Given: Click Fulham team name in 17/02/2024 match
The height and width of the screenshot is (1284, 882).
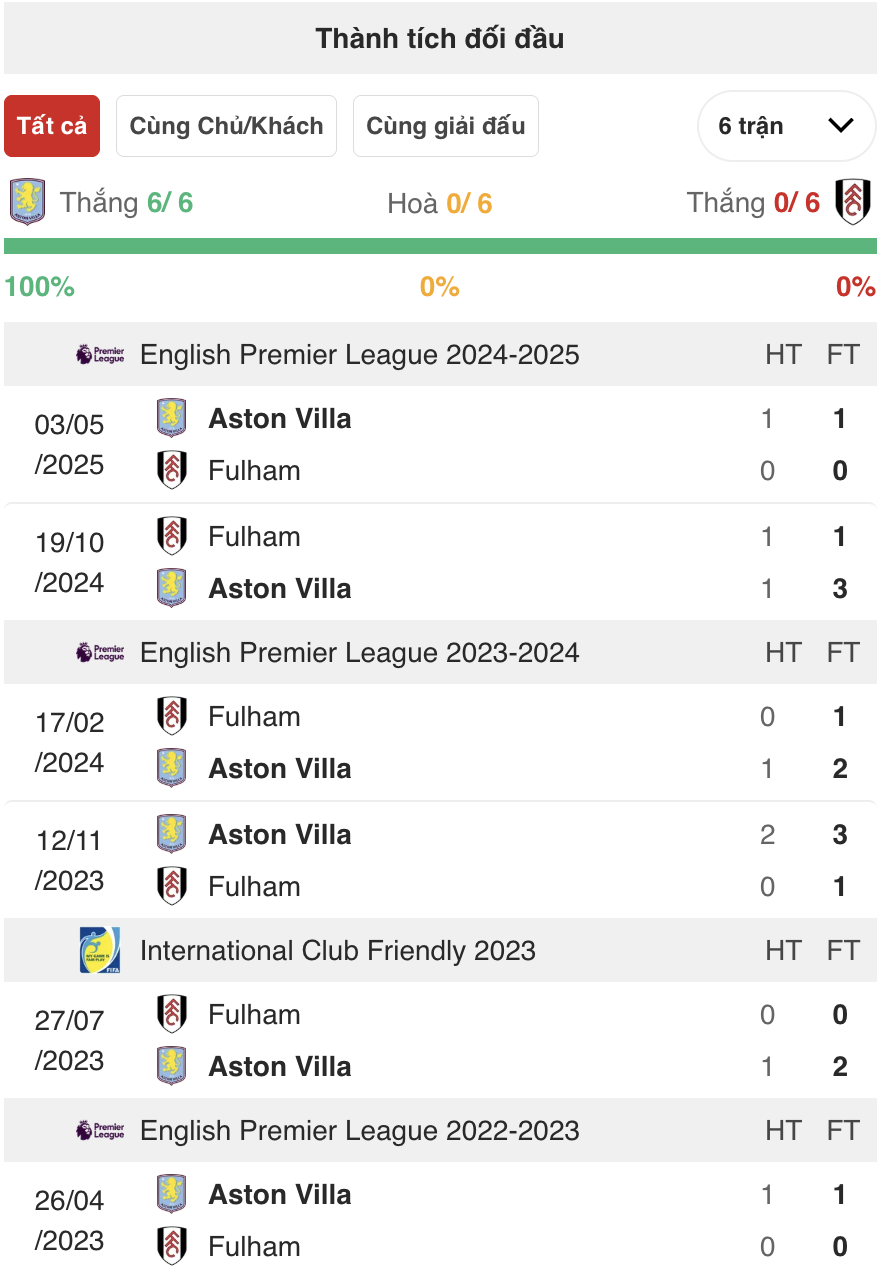Looking at the screenshot, I should (x=254, y=716).
